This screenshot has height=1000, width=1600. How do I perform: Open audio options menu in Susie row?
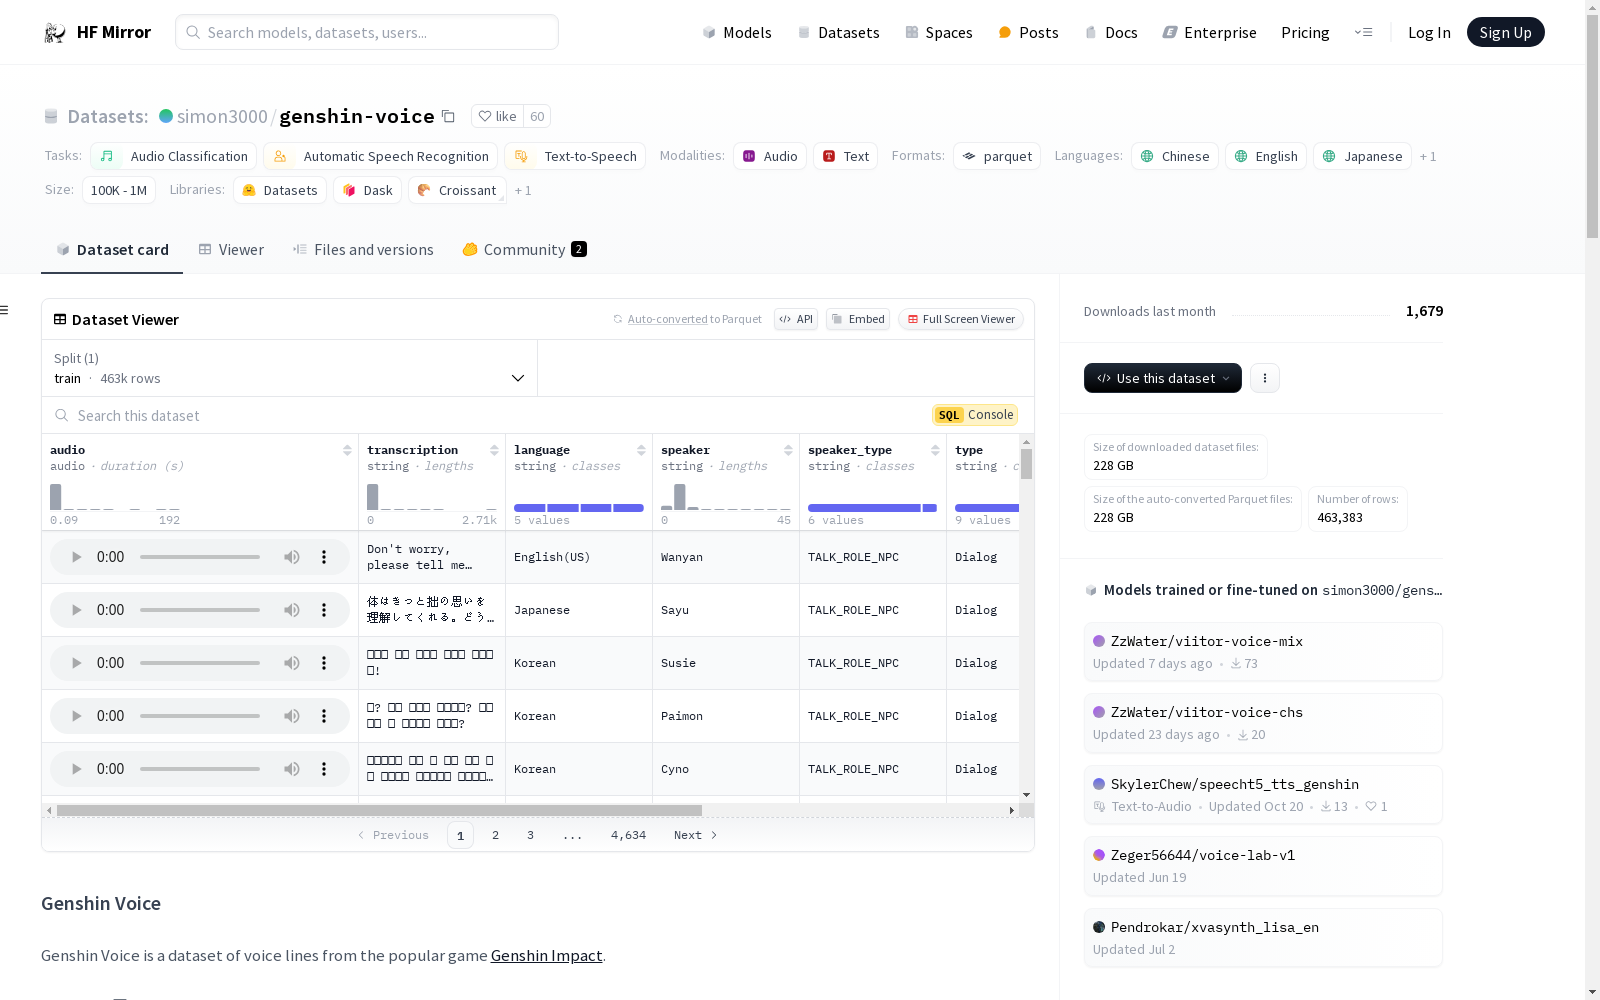[324, 663]
